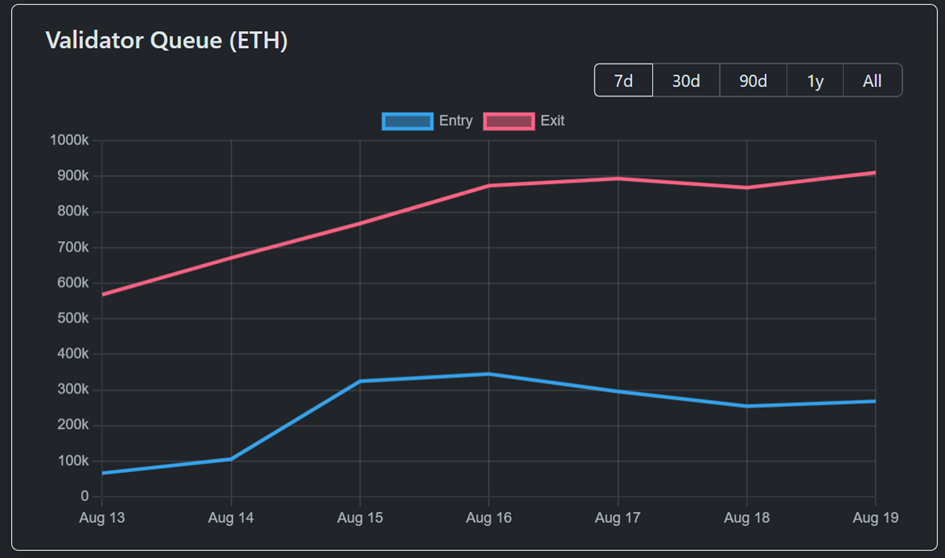Select the 7d time range
The width and height of the screenshot is (945, 558).
point(623,81)
